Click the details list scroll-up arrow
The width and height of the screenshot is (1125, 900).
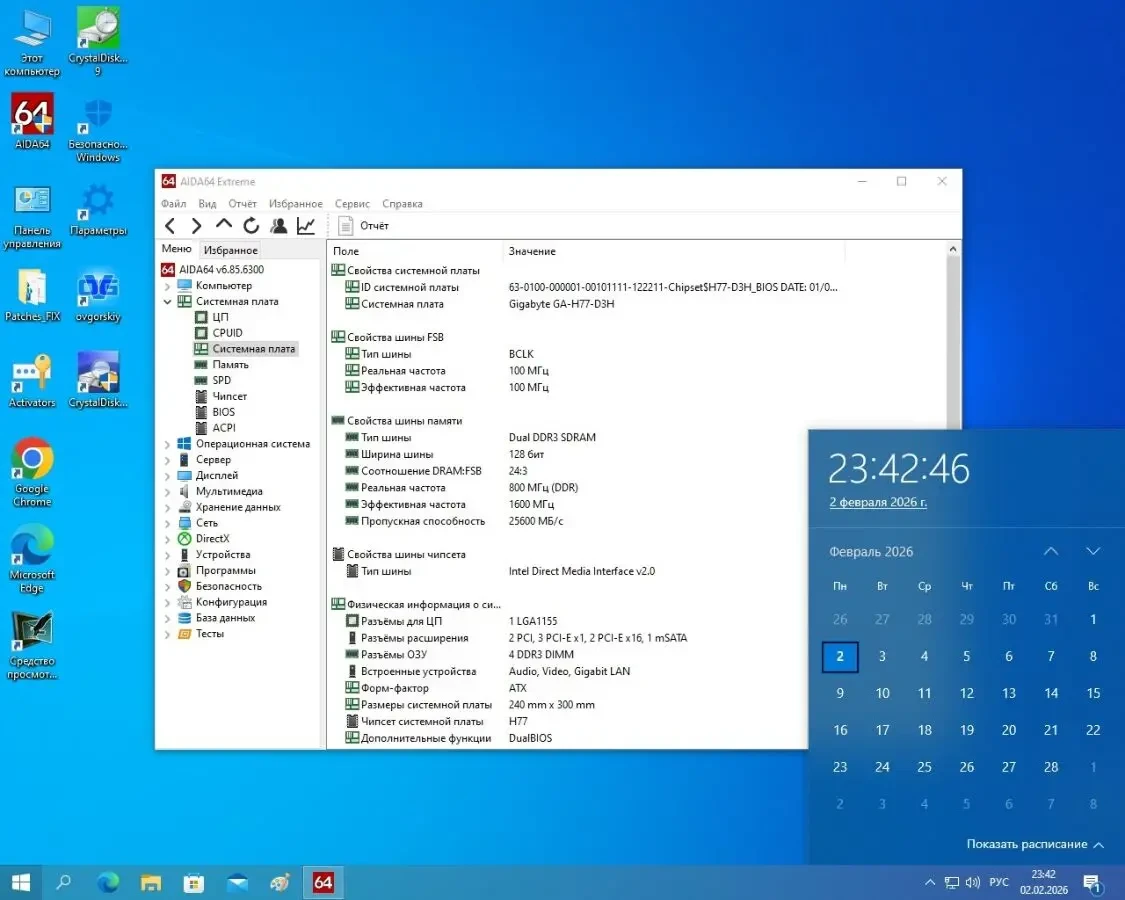pyautogui.click(x=953, y=249)
